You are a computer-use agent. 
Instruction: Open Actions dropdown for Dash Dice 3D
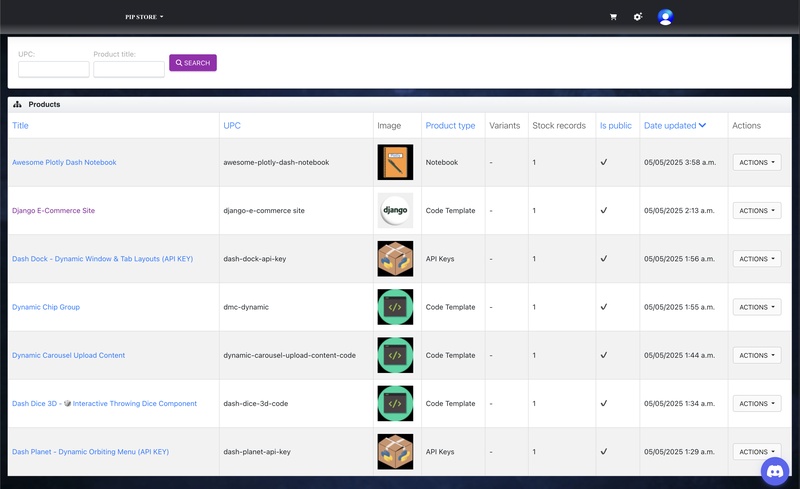click(757, 403)
